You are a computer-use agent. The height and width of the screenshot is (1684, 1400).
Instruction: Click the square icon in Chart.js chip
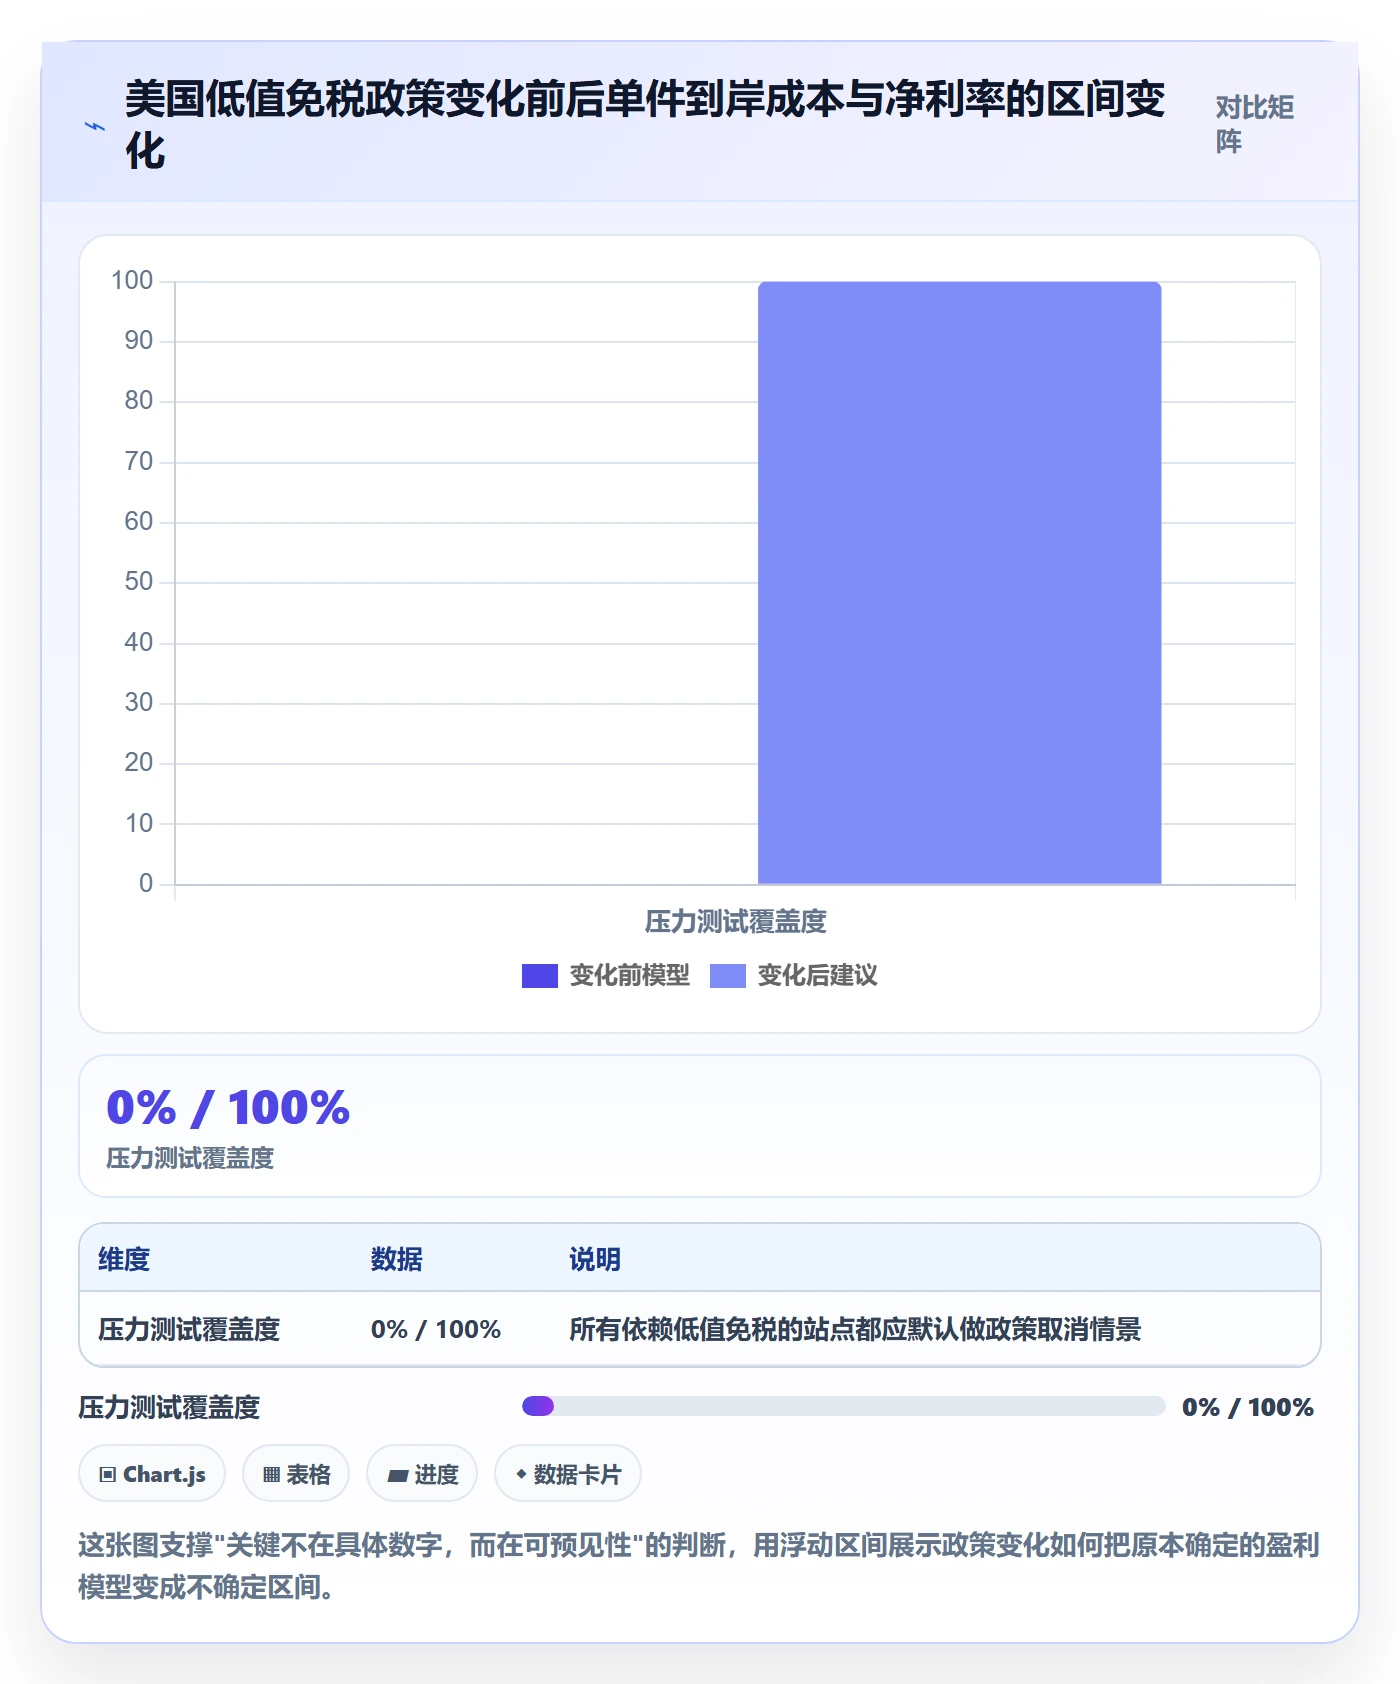(x=108, y=1474)
